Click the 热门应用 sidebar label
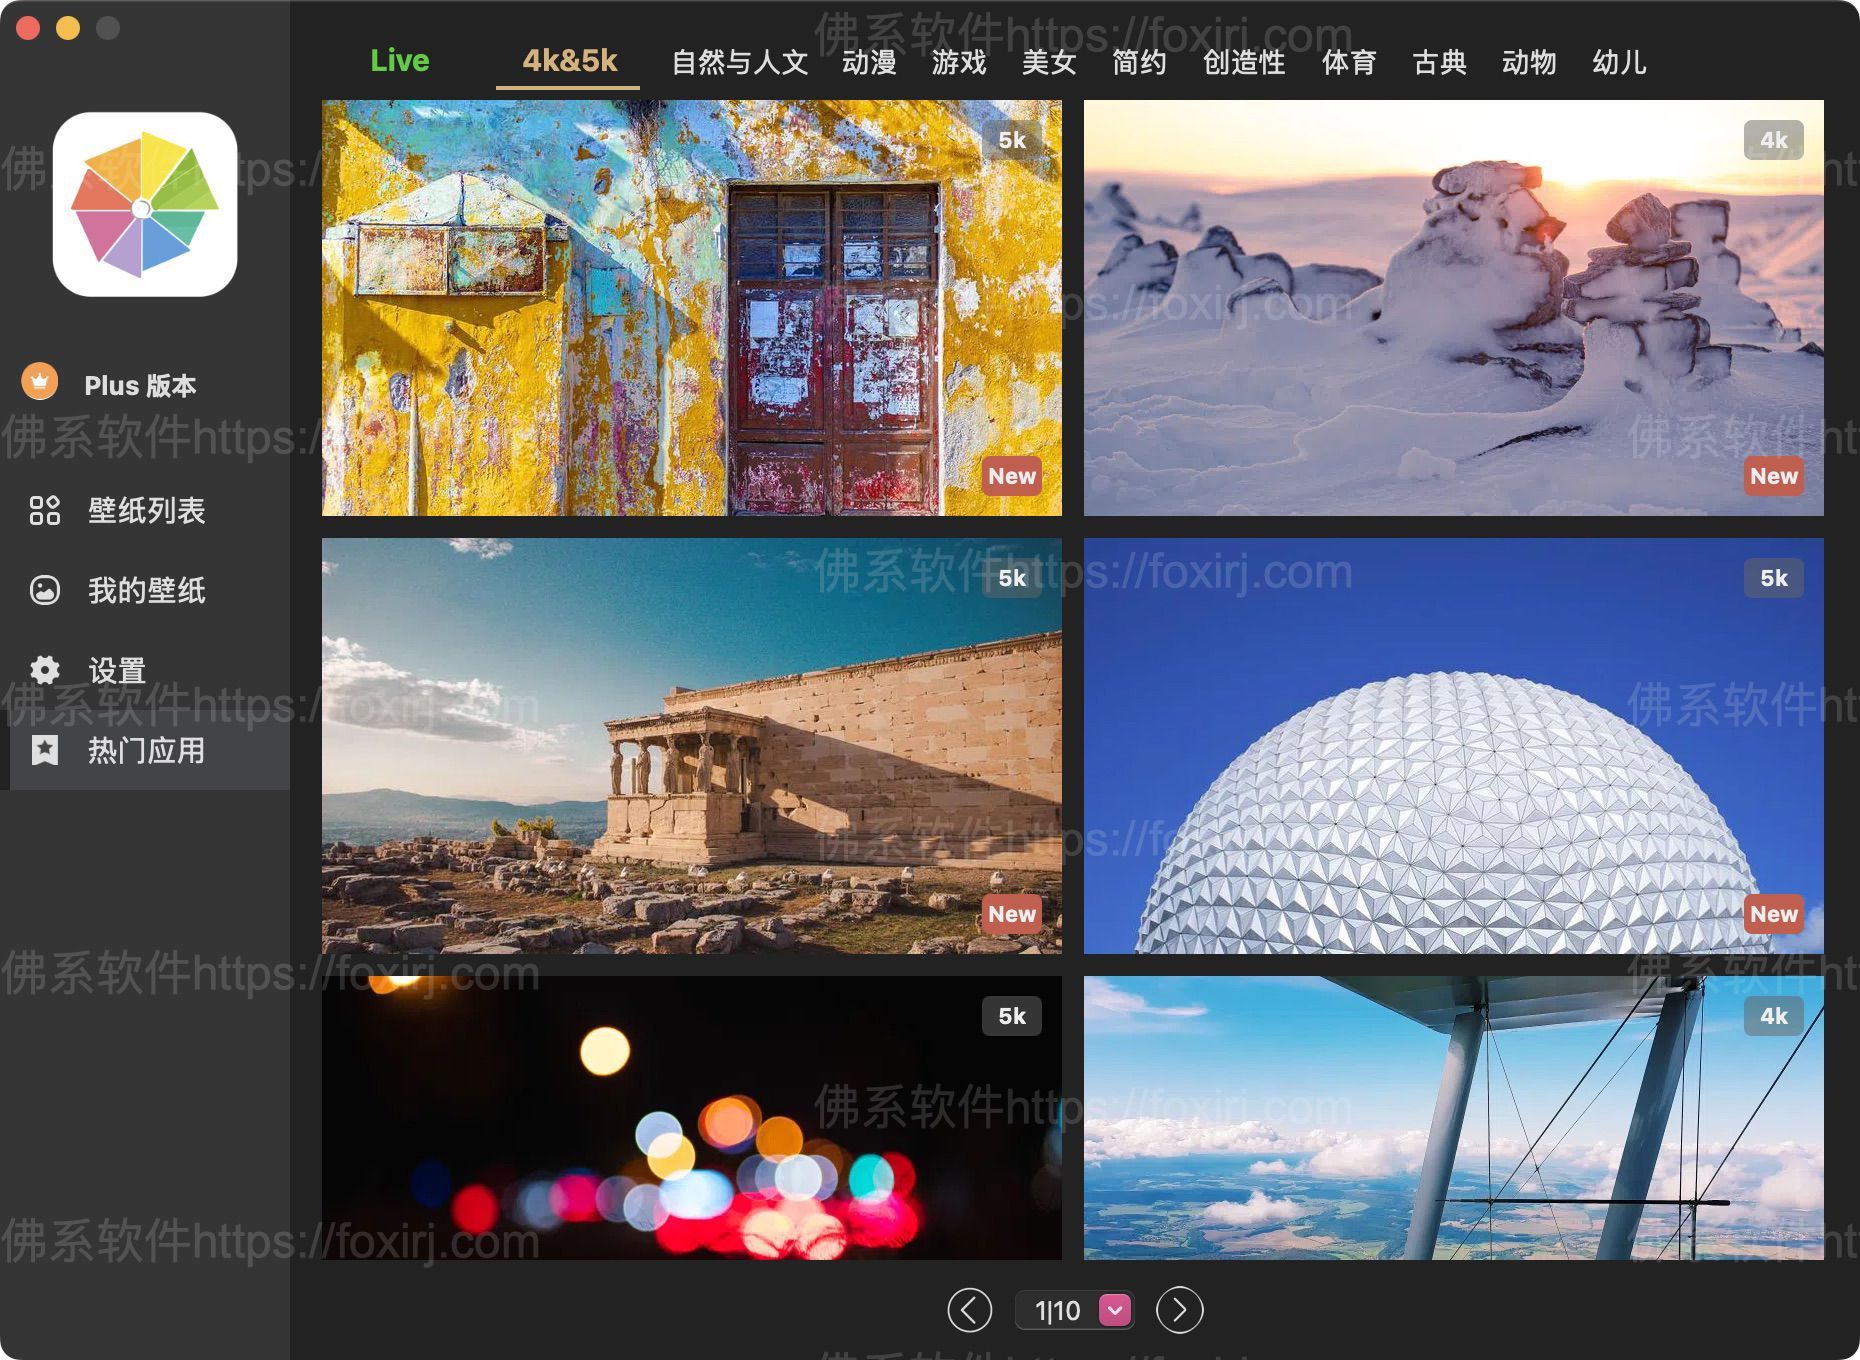 click(146, 750)
